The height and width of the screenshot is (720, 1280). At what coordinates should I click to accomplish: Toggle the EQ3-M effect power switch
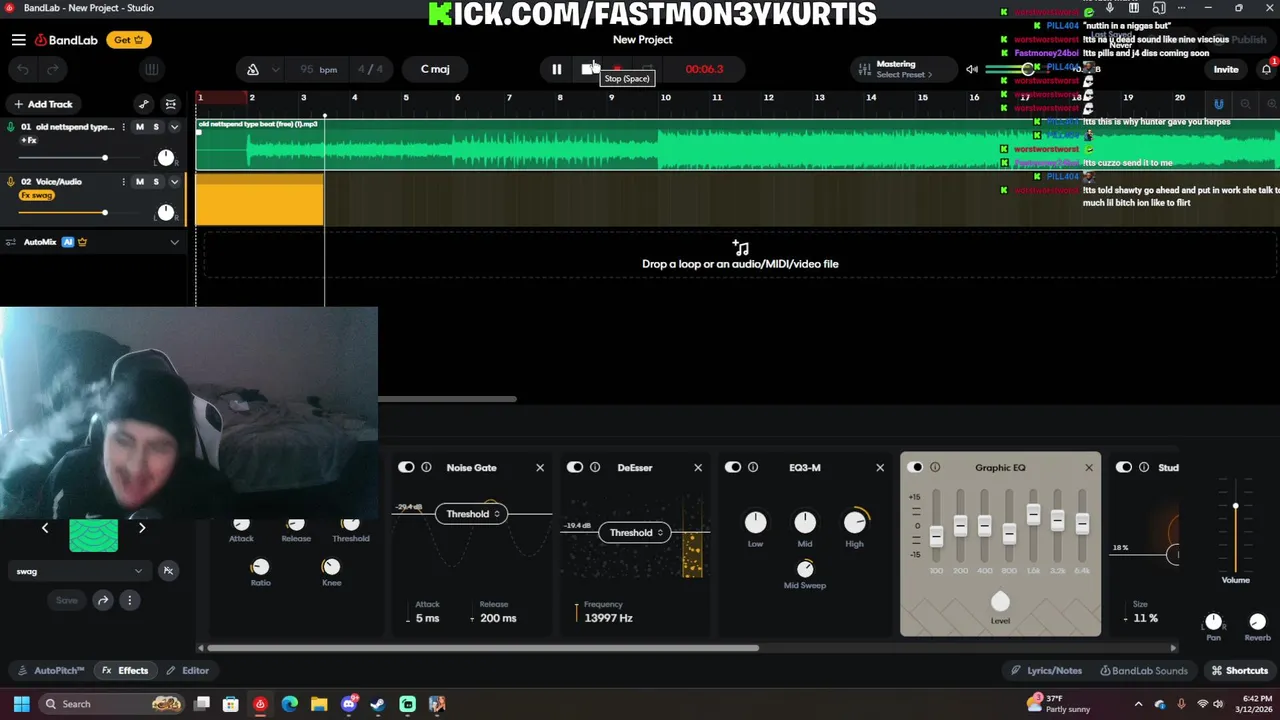click(x=733, y=467)
